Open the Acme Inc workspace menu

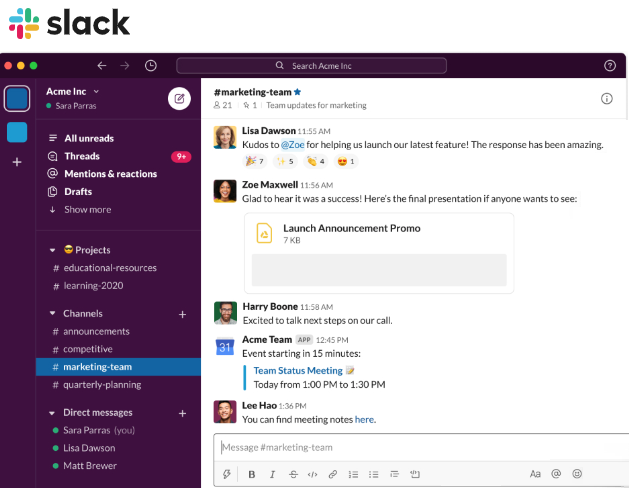click(73, 91)
